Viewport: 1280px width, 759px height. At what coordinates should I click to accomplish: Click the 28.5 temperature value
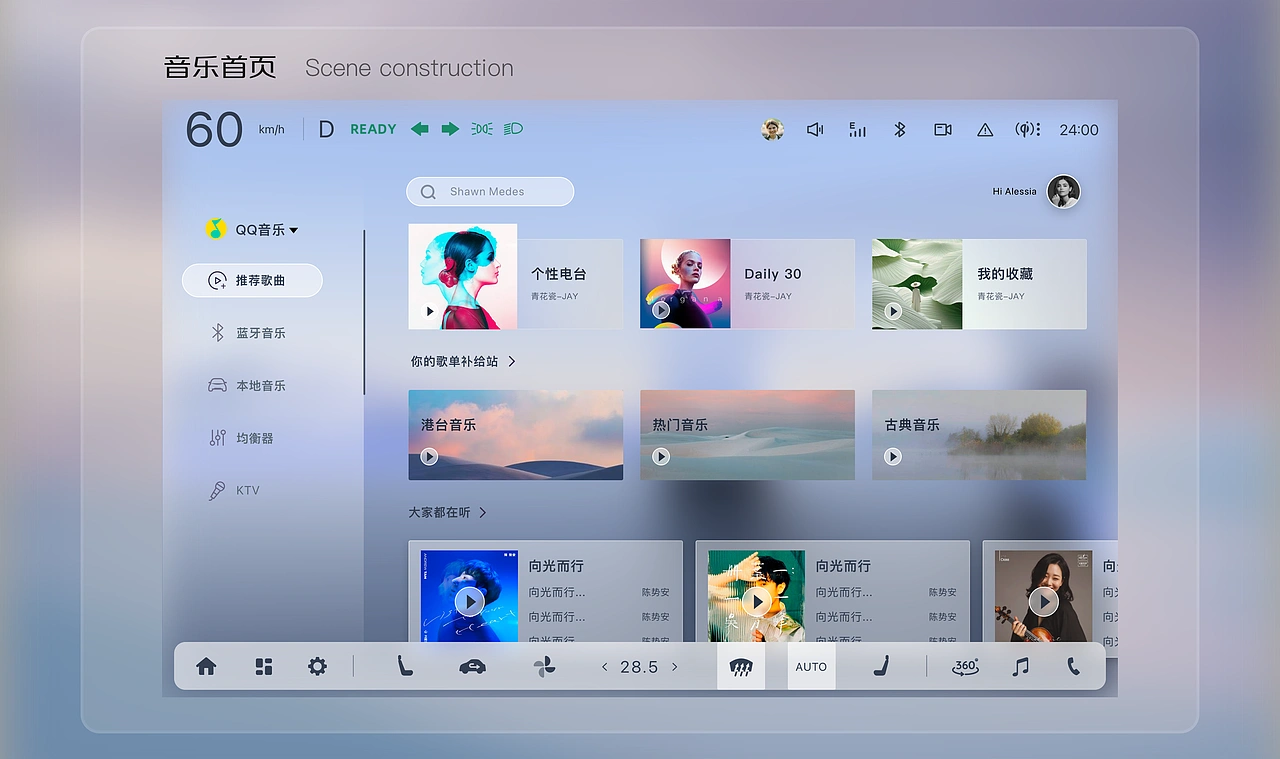[x=639, y=667]
